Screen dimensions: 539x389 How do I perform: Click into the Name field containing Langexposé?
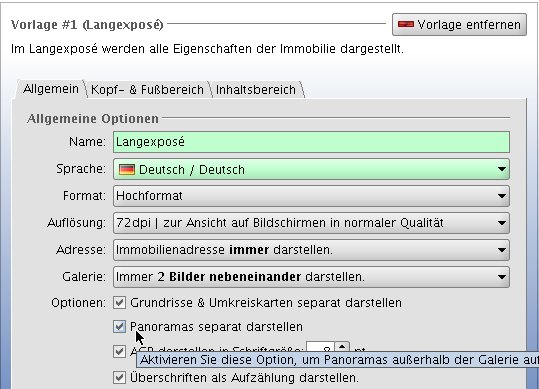point(311,142)
